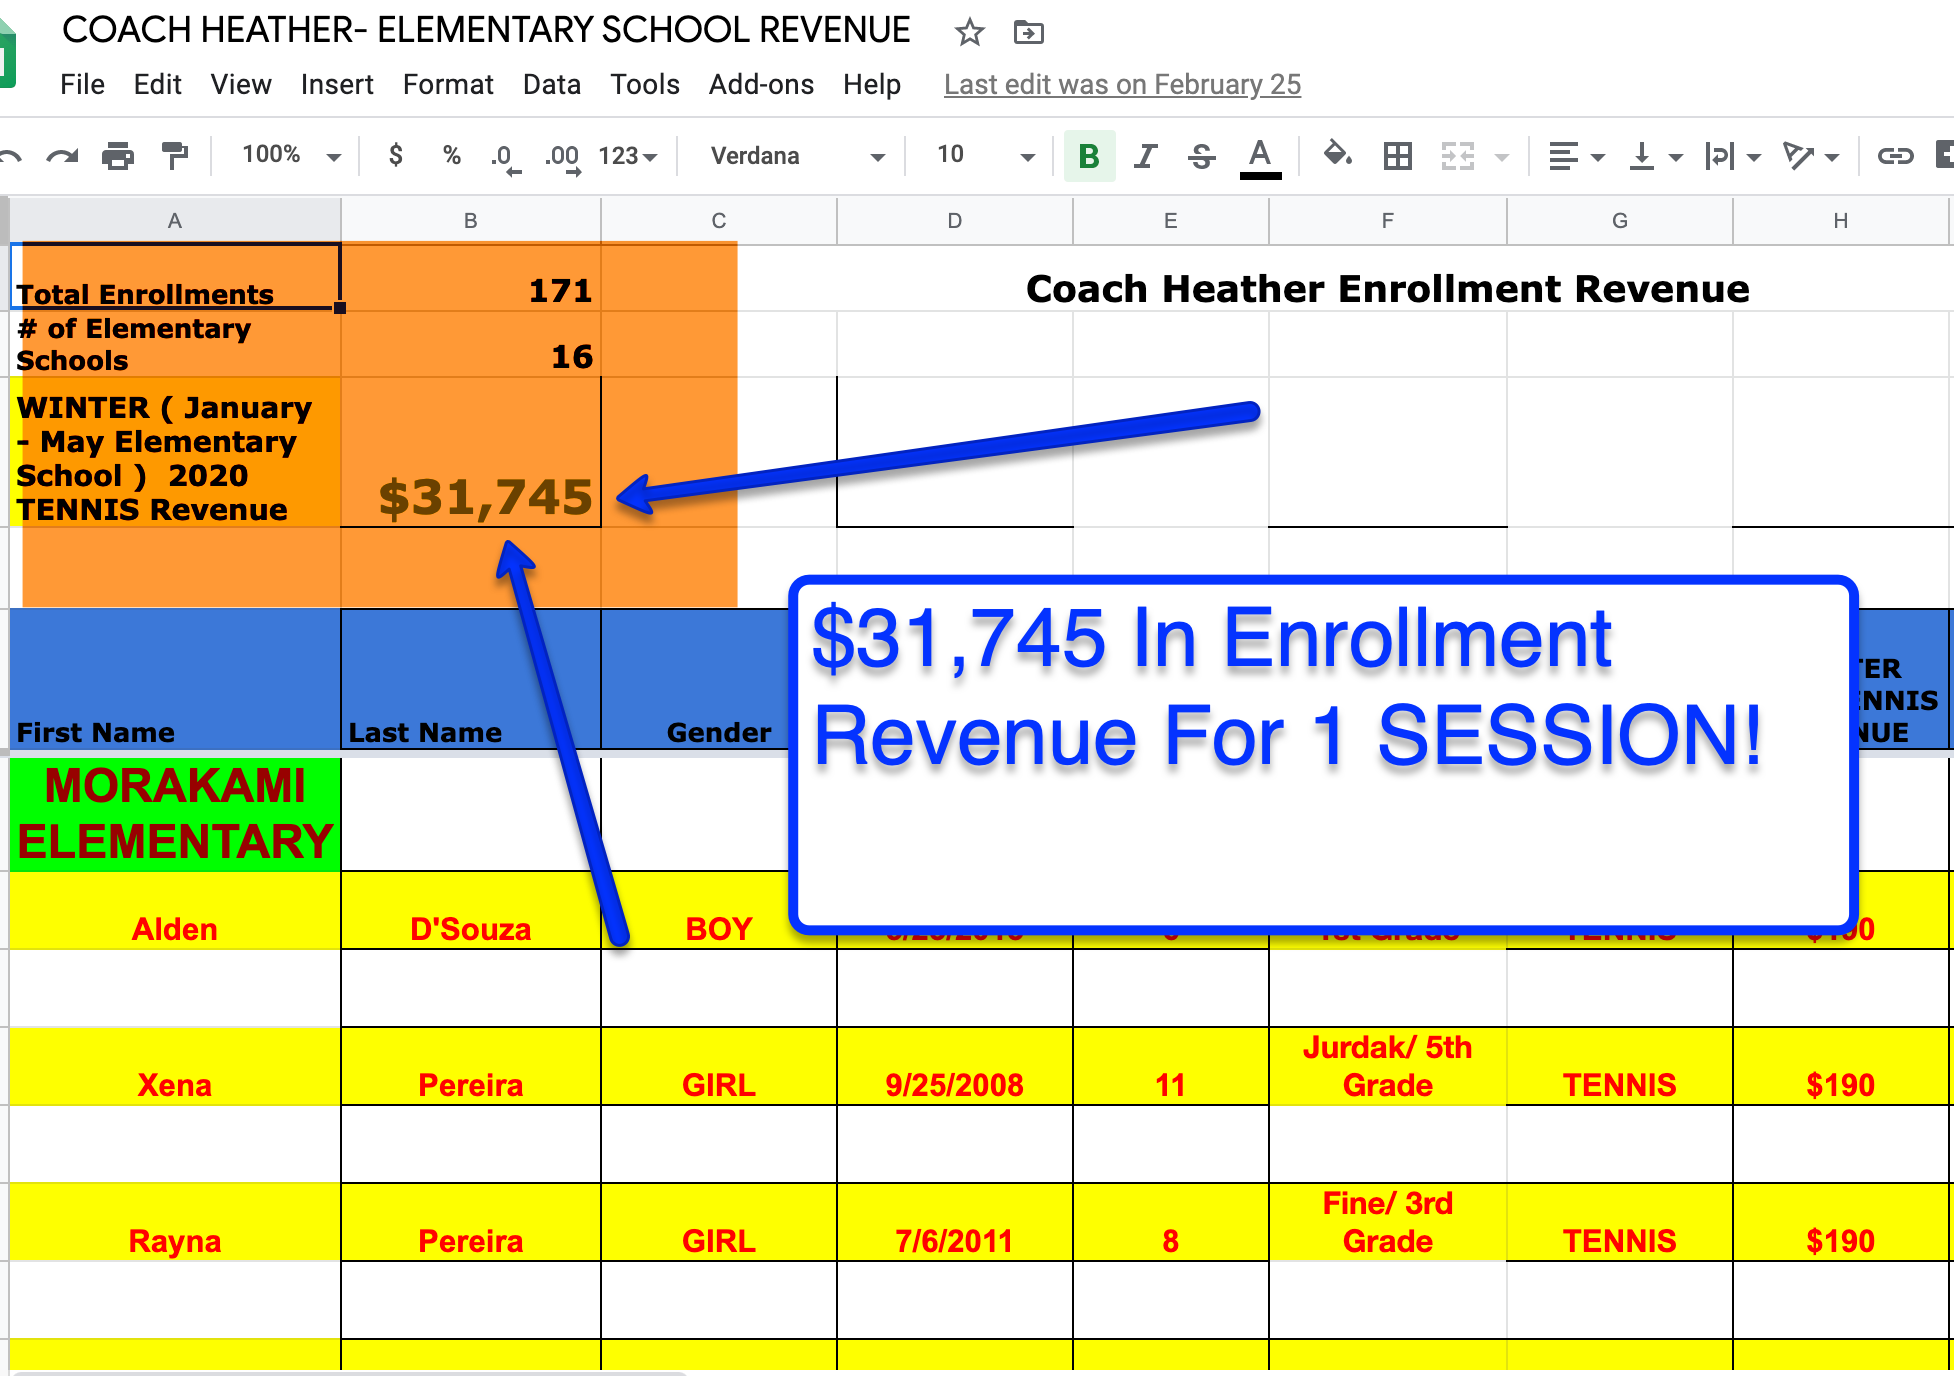Select the Jurdak/ 5th Grade cell
This screenshot has width=1954, height=1376.
pyautogui.click(x=1388, y=1066)
